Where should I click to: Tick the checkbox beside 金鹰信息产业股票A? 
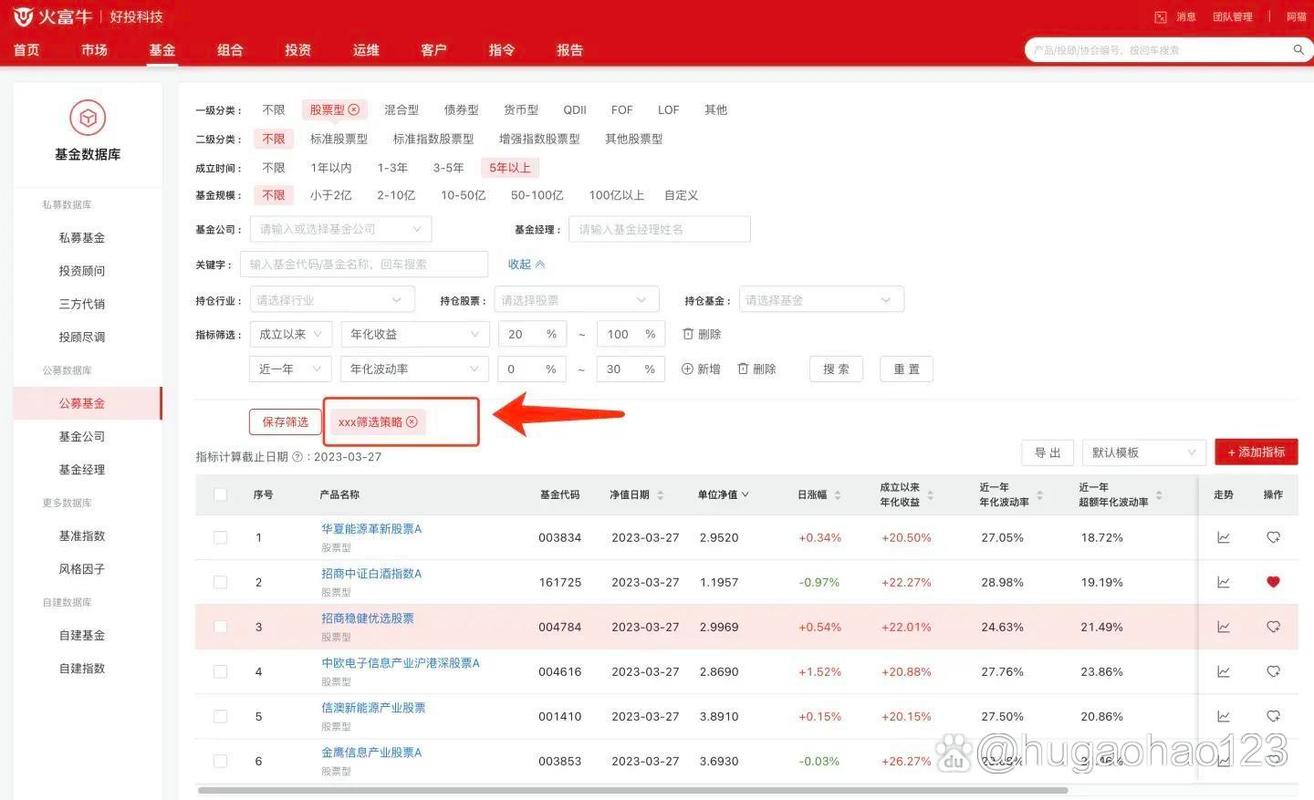point(220,760)
